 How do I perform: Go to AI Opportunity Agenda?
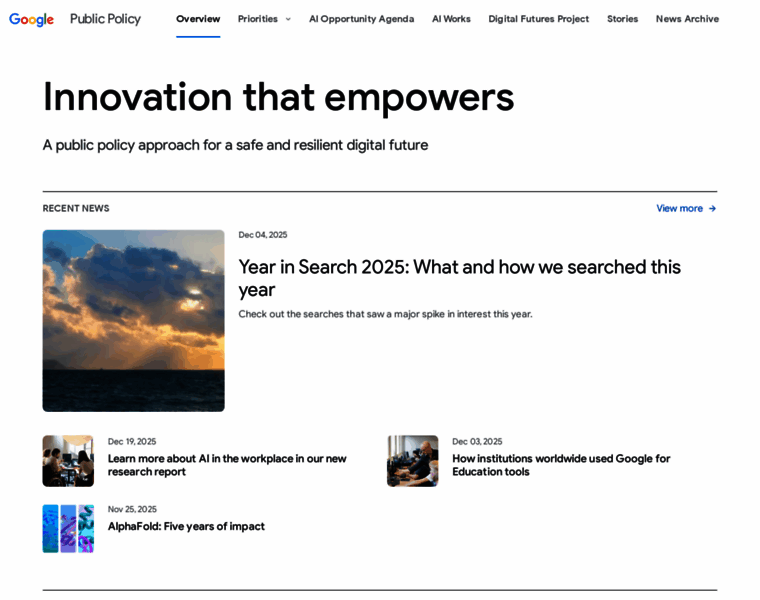362,19
